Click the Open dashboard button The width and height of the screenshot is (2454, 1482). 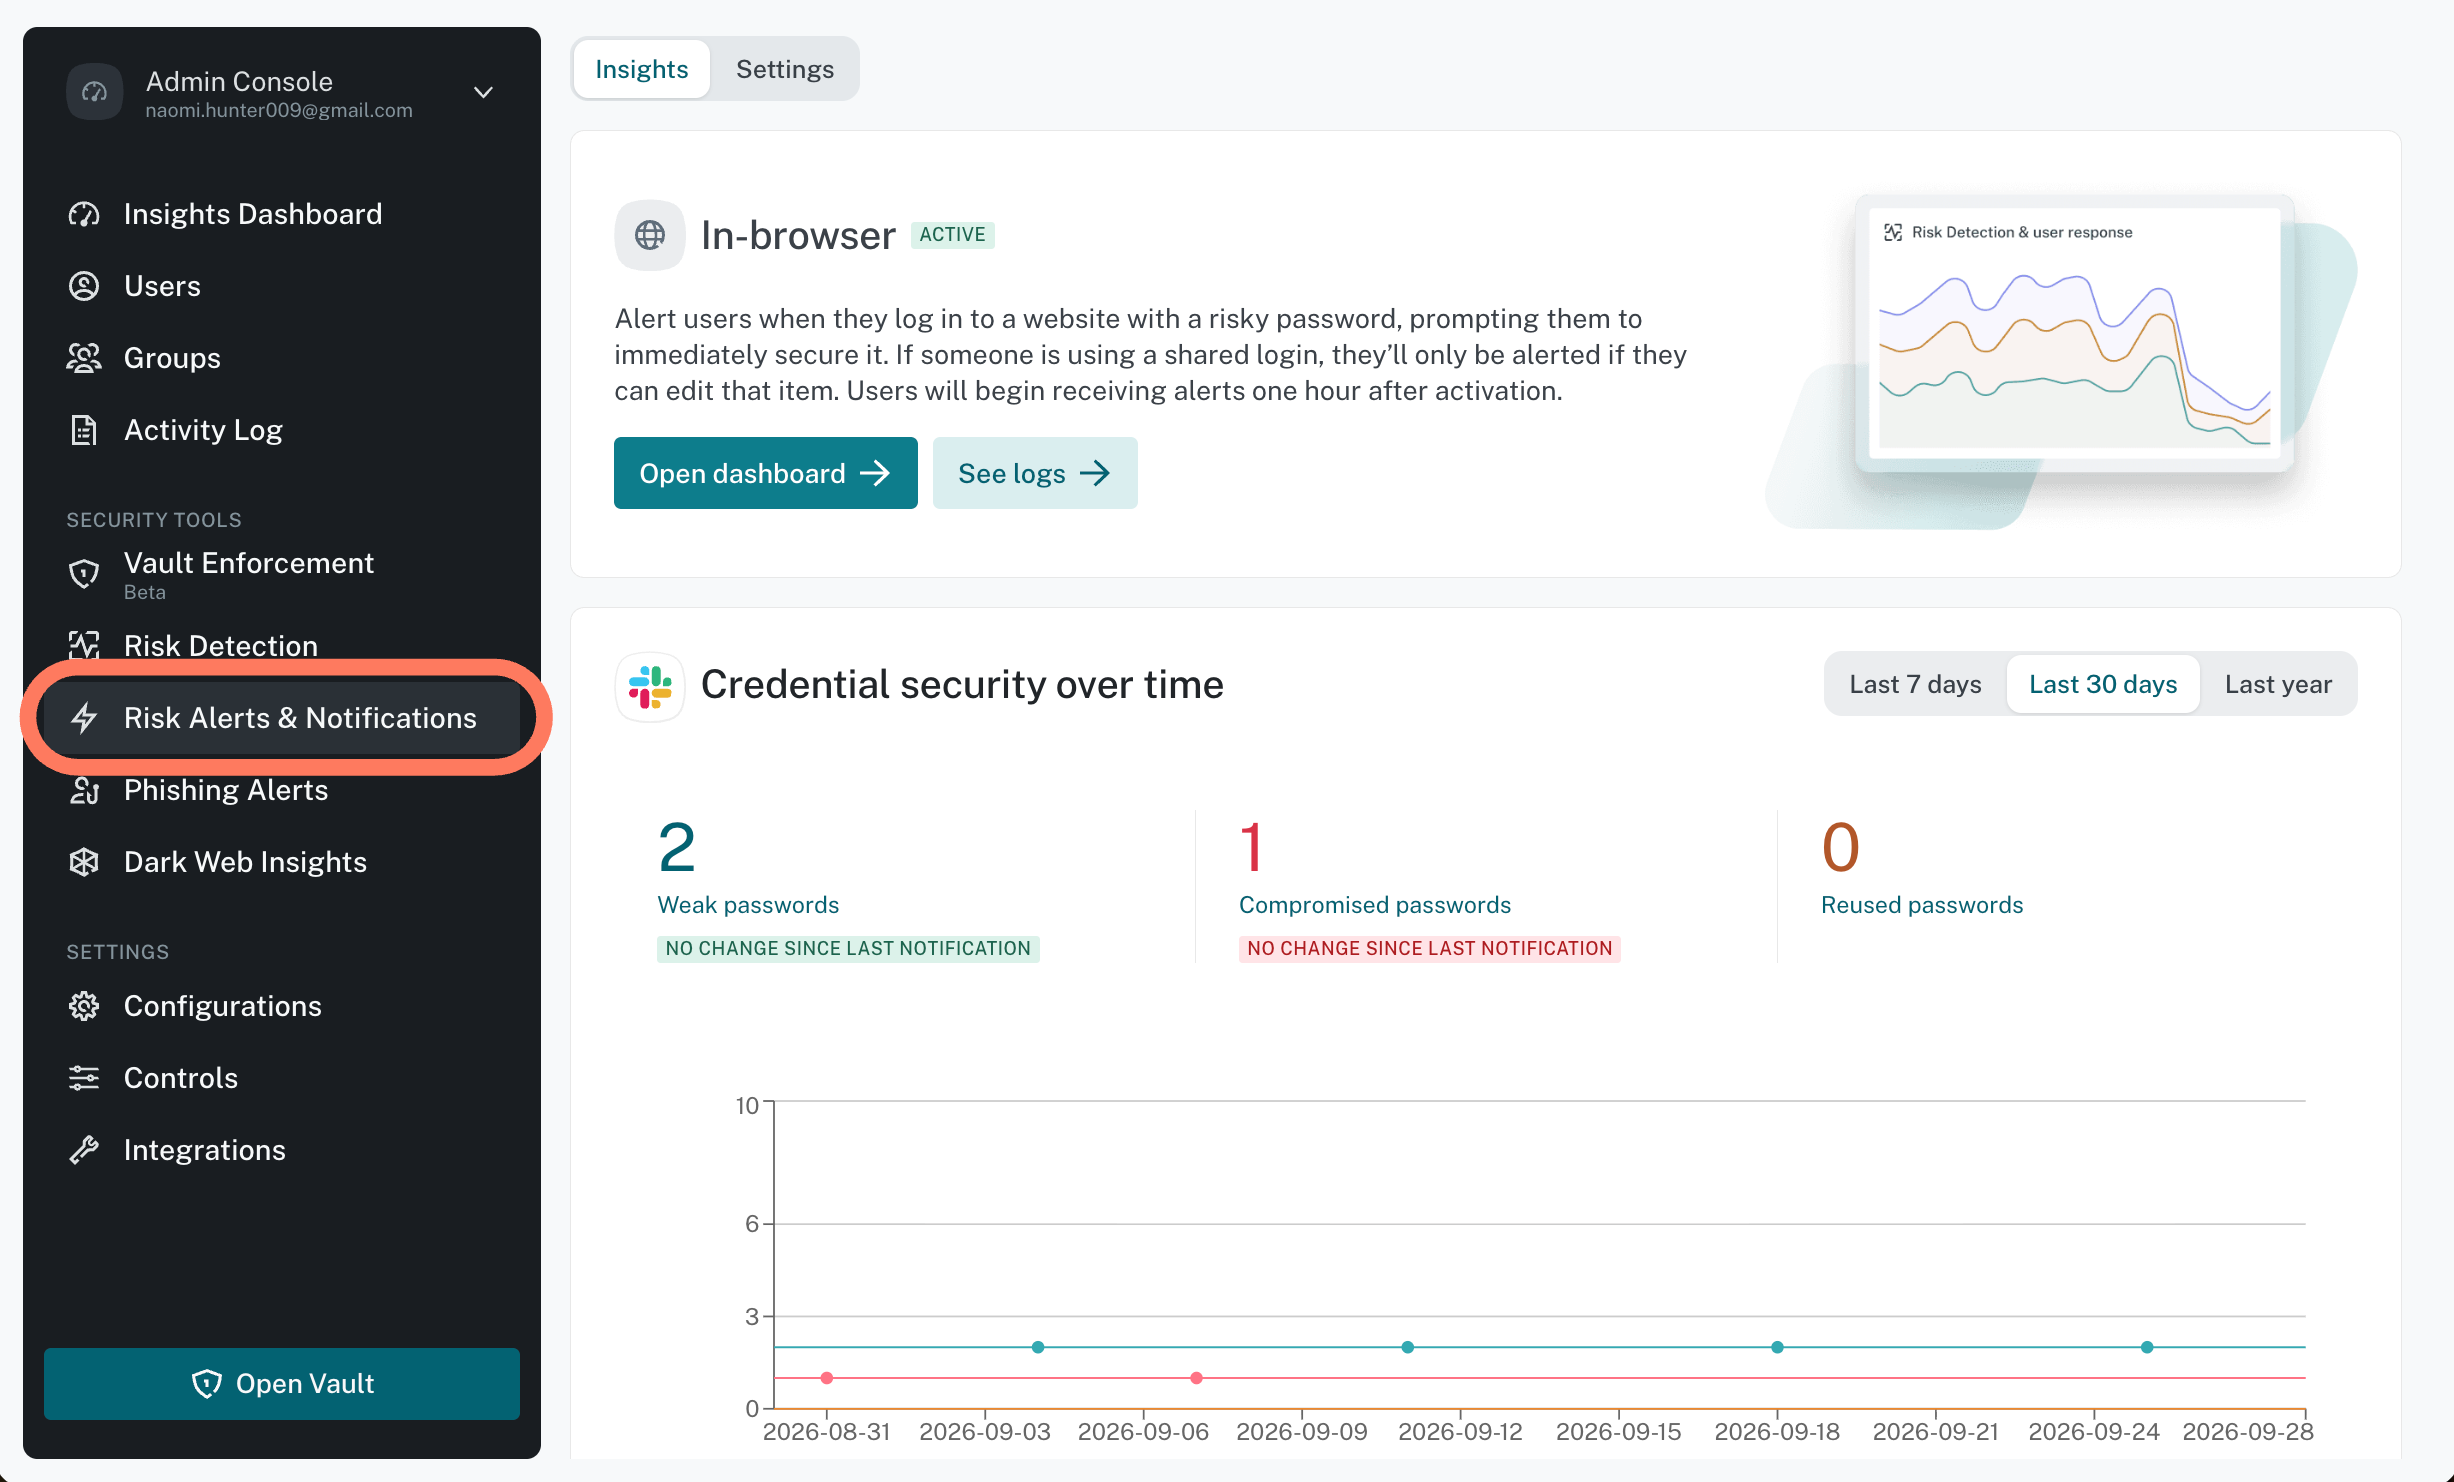tap(765, 473)
